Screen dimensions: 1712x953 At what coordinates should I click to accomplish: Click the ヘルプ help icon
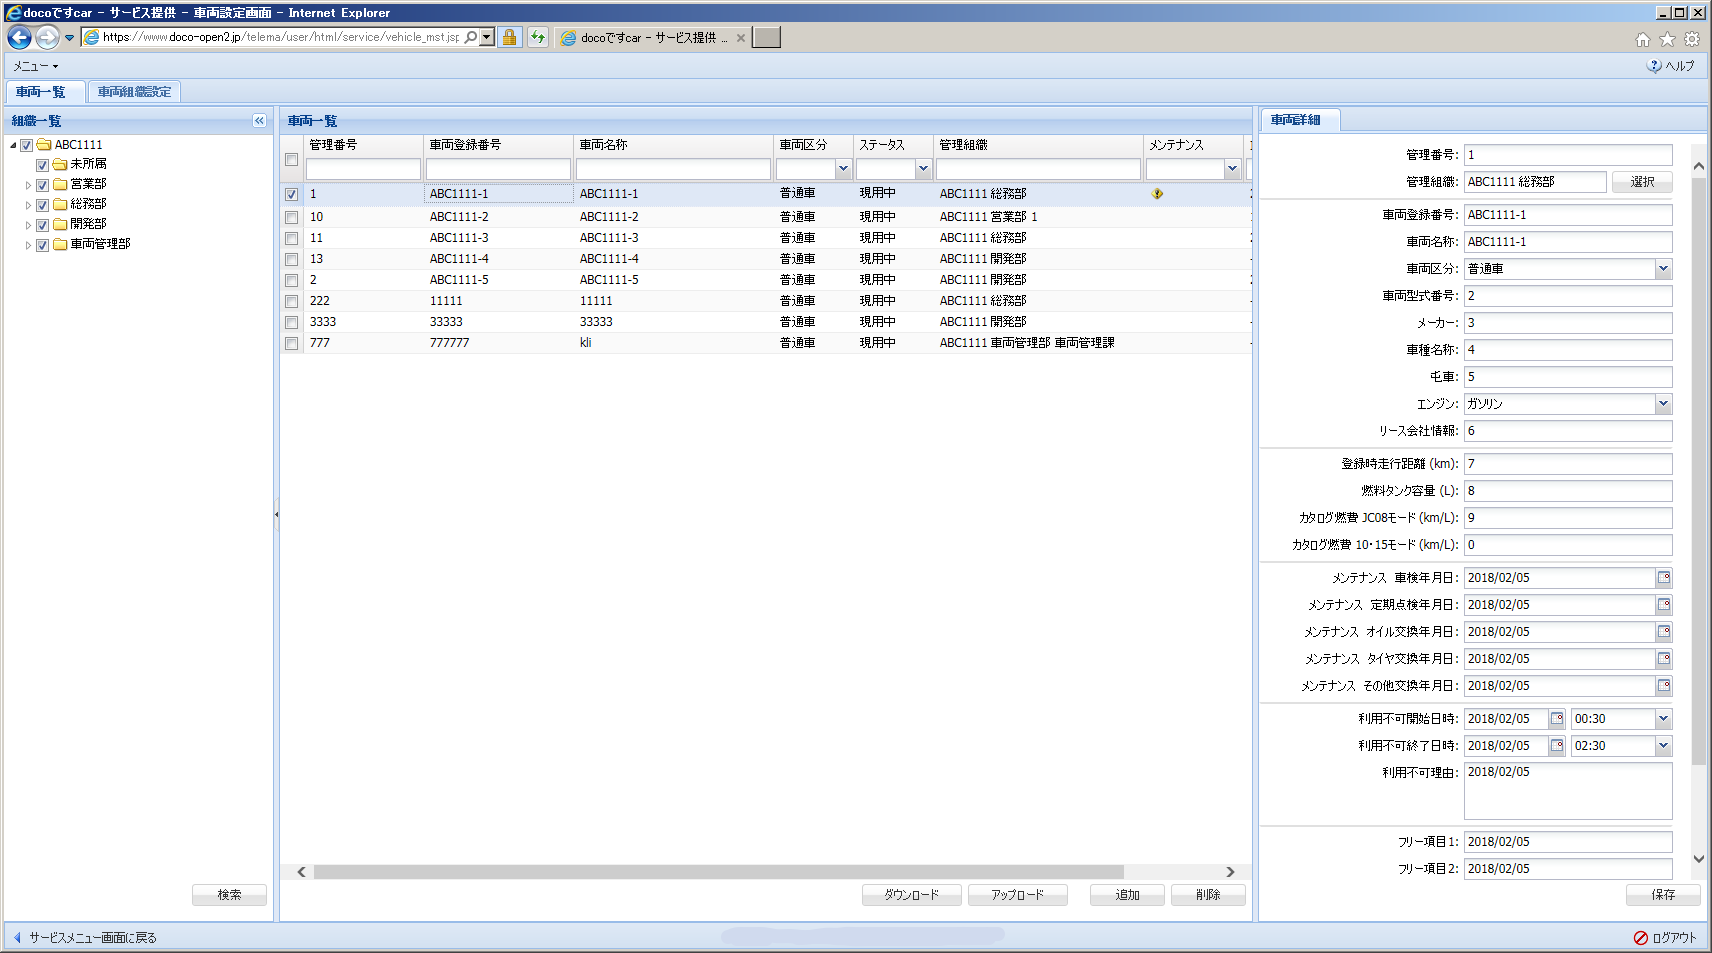(1654, 66)
